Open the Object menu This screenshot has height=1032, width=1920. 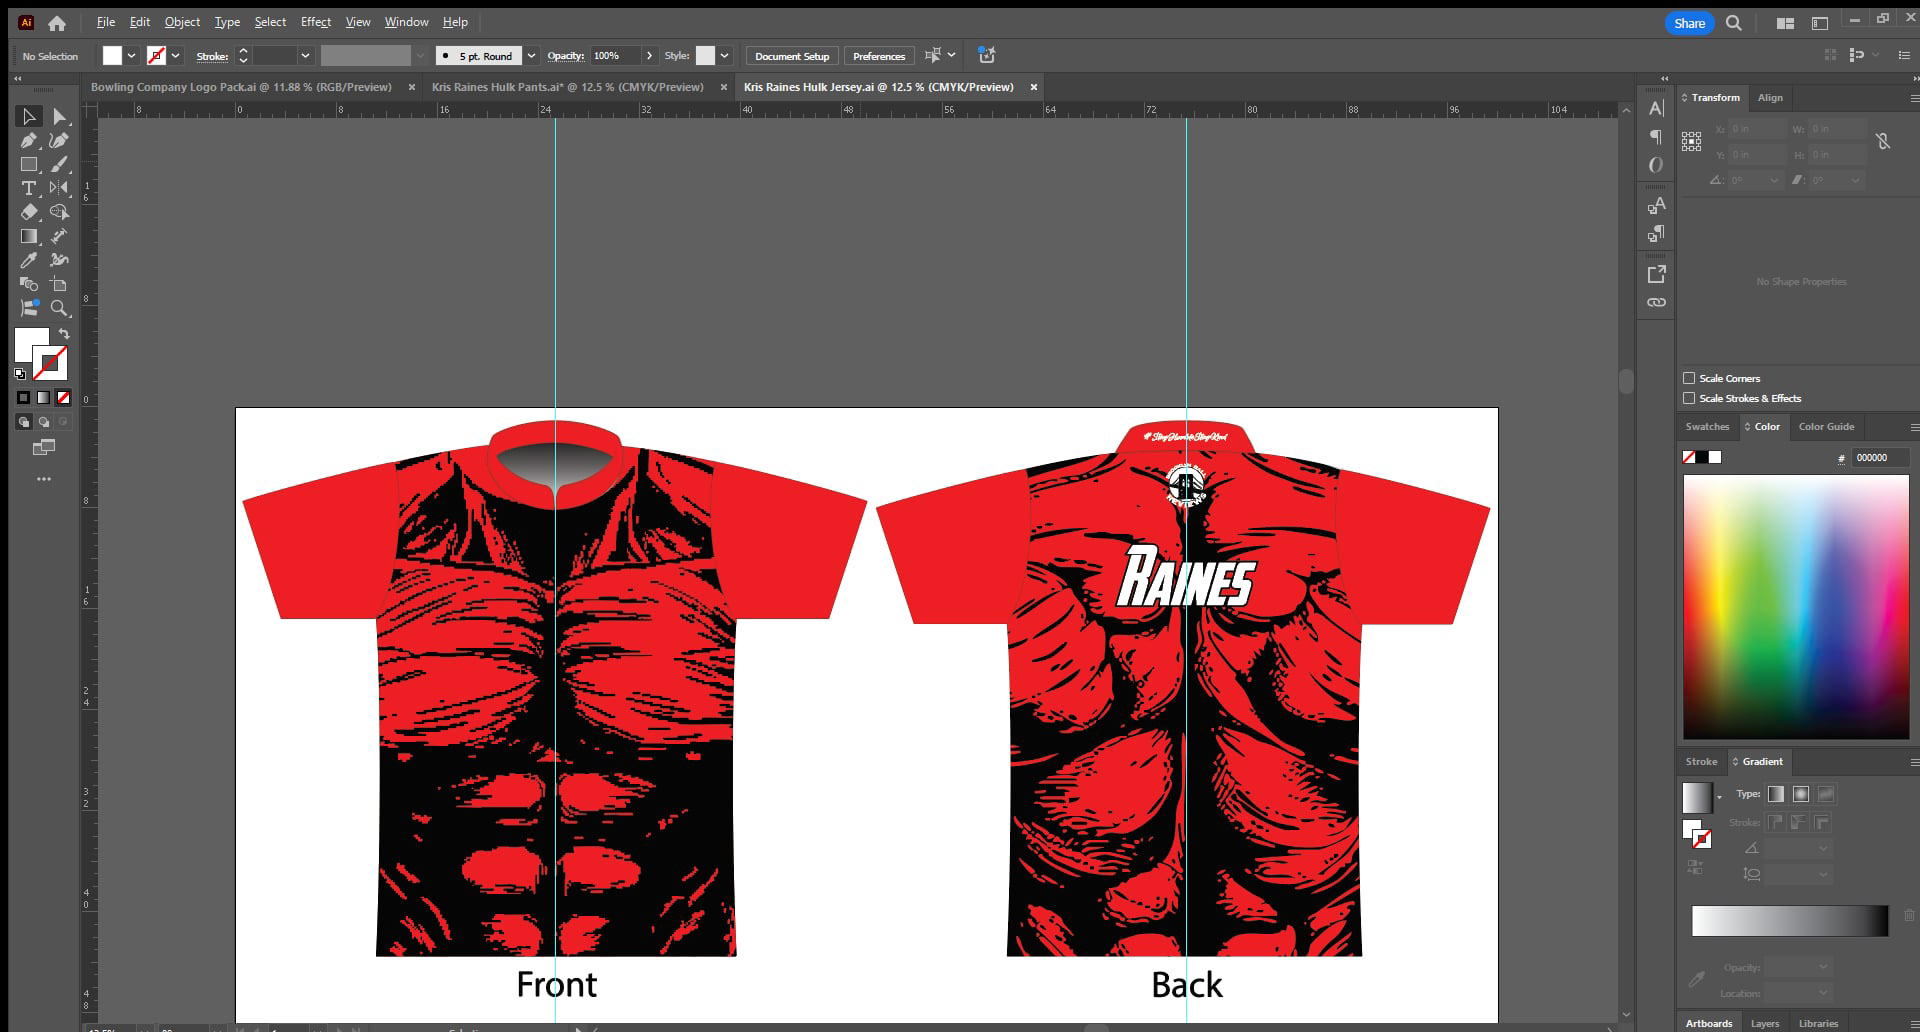coord(182,22)
